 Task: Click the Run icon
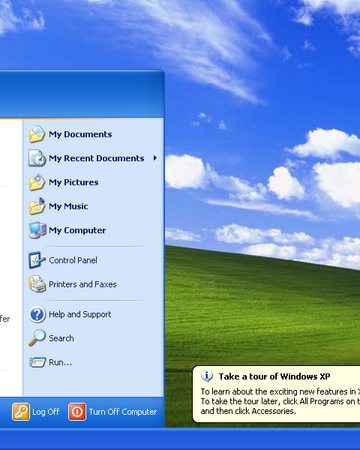tap(37, 362)
